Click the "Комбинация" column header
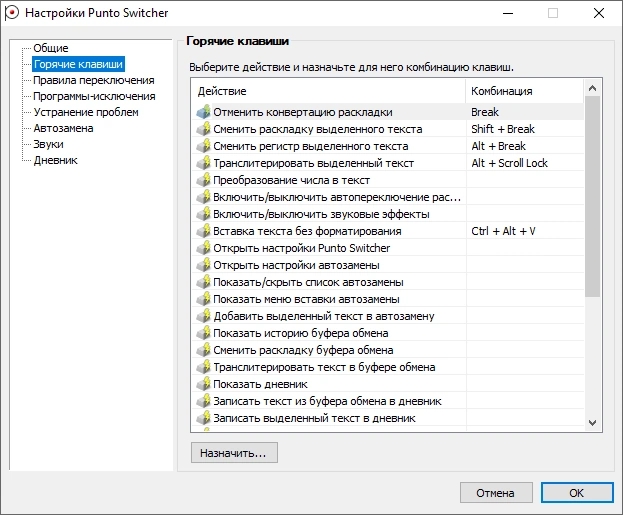This screenshot has width=623, height=515. [x=524, y=91]
